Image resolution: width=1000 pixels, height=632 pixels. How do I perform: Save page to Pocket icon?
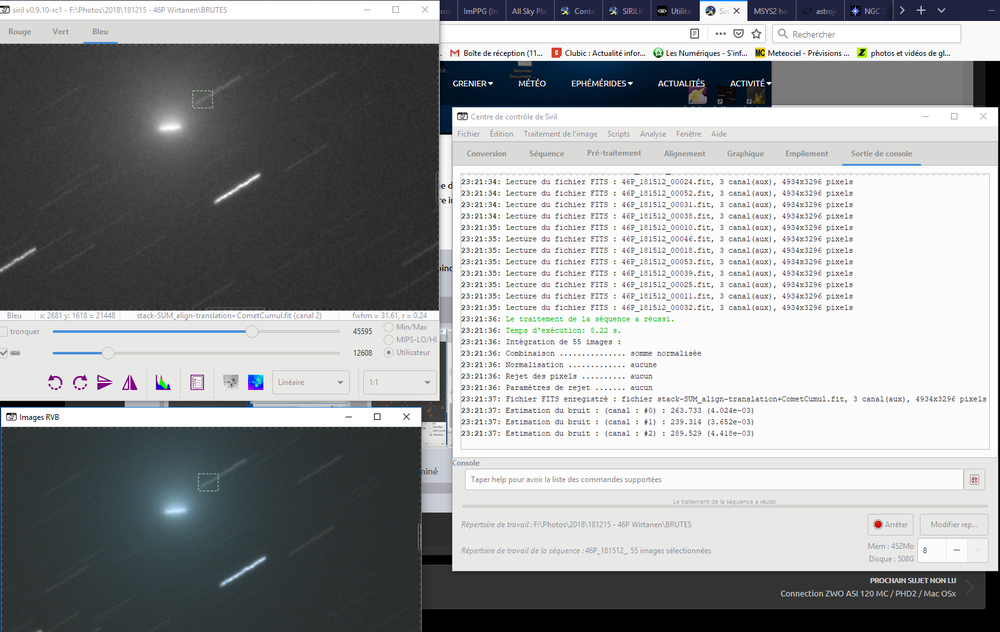739,34
